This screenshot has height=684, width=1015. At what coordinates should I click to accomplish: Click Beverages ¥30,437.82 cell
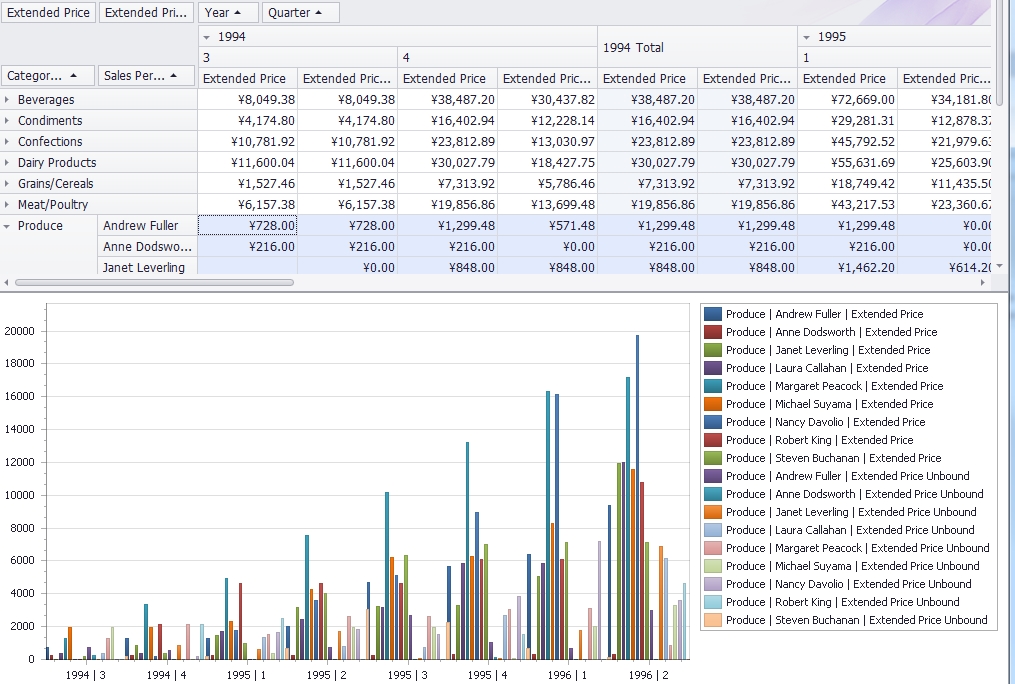(x=547, y=100)
